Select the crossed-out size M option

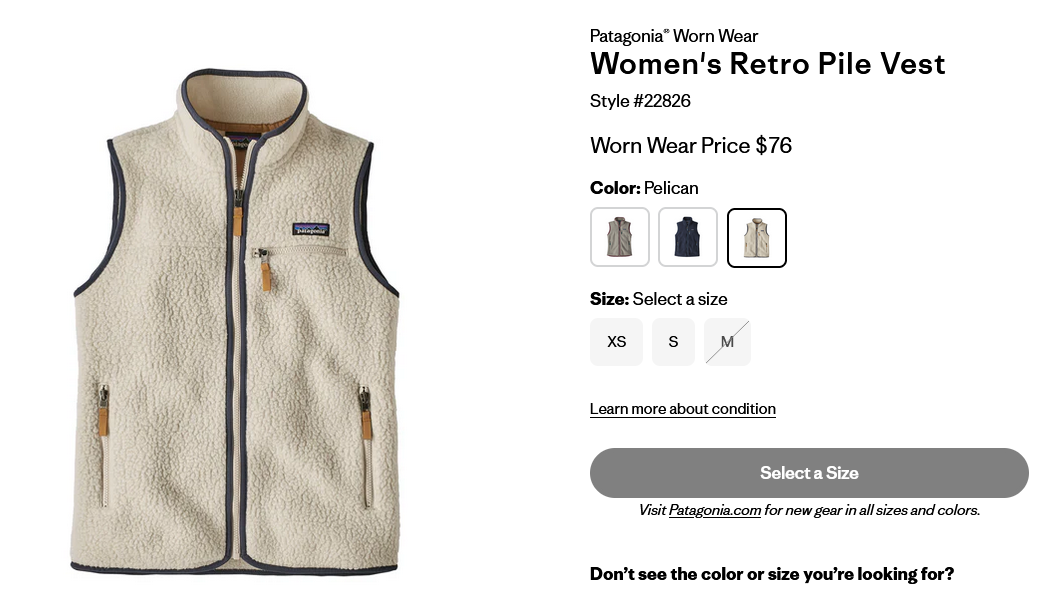pos(727,342)
